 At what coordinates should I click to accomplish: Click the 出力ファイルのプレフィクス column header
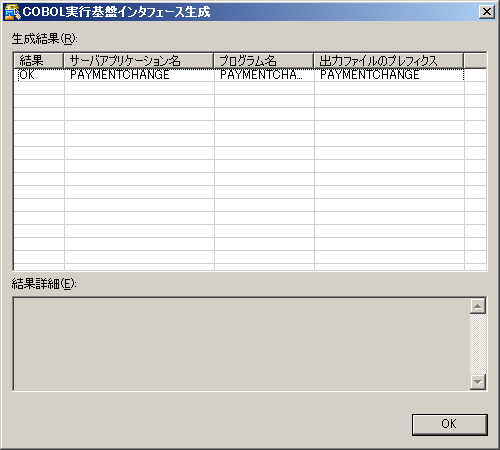pos(389,61)
